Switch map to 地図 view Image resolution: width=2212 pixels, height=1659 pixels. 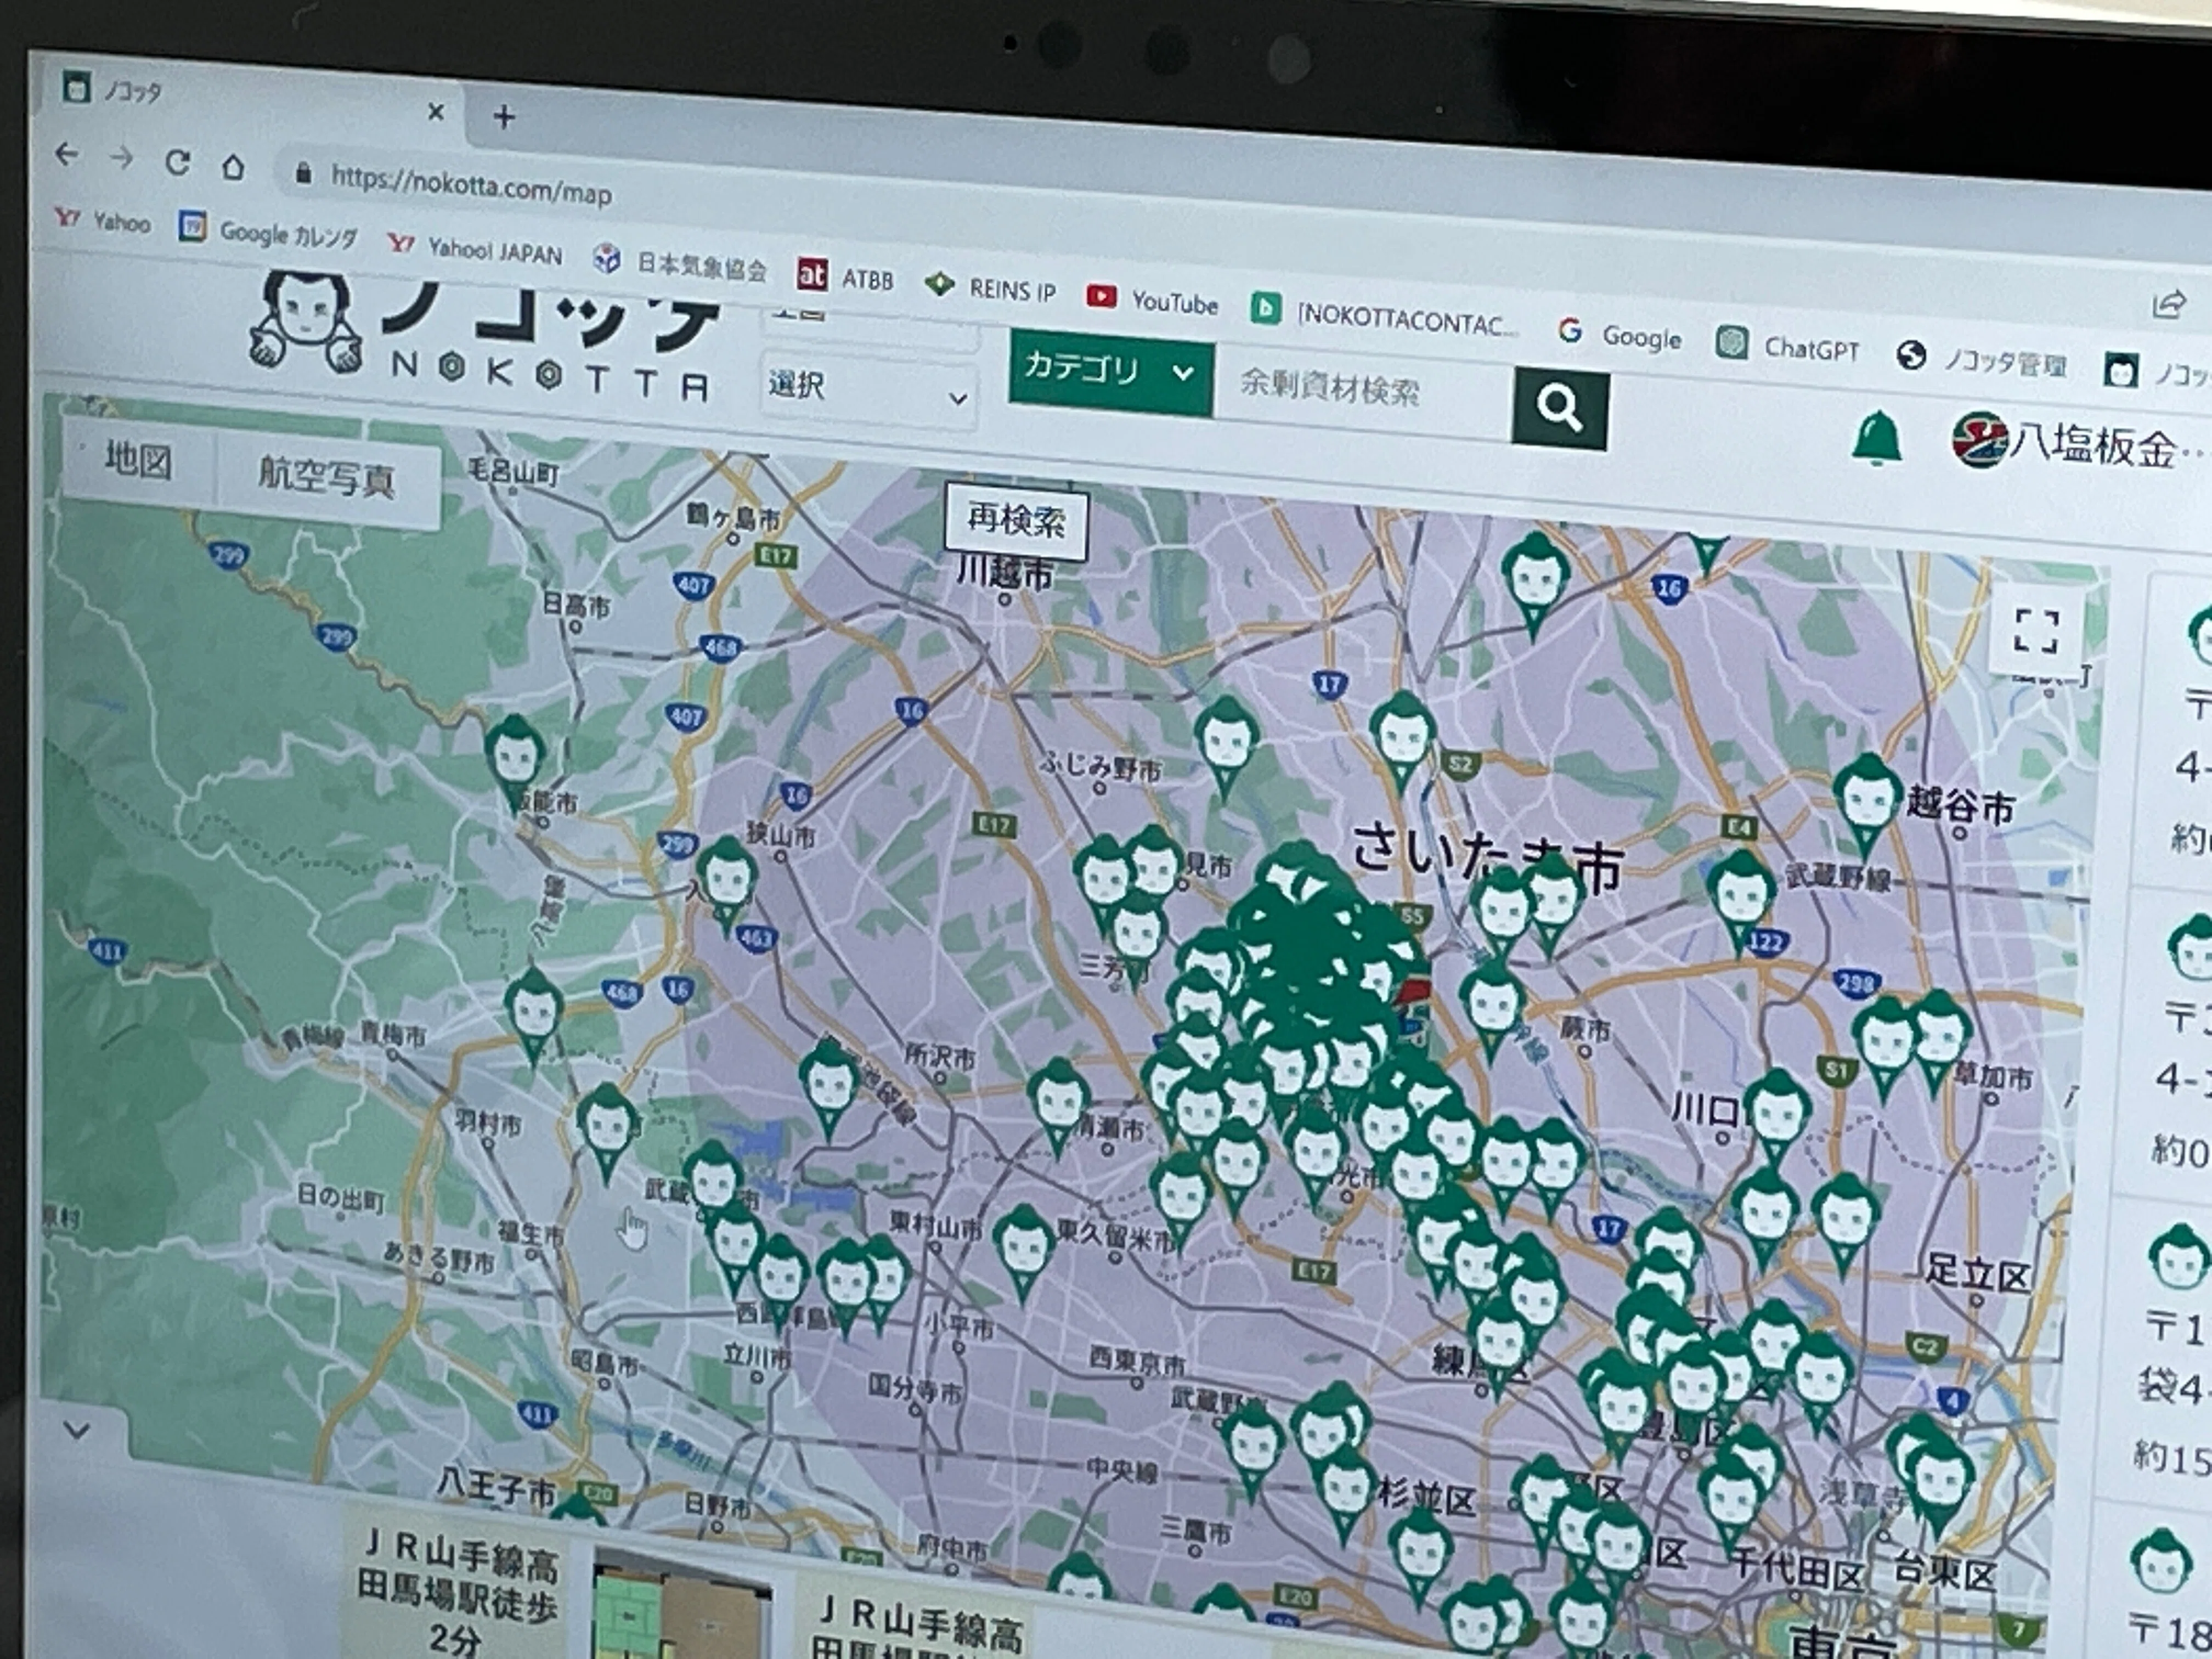(x=138, y=460)
